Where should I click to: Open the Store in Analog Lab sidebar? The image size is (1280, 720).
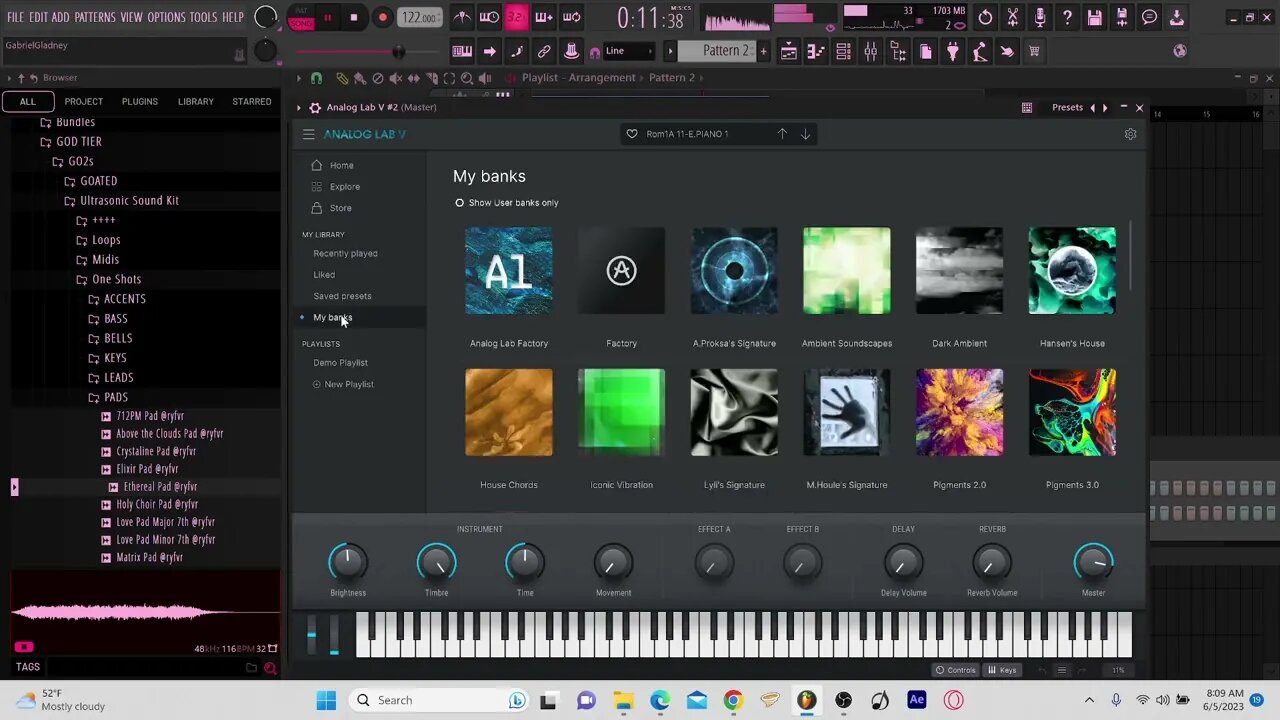(341, 208)
